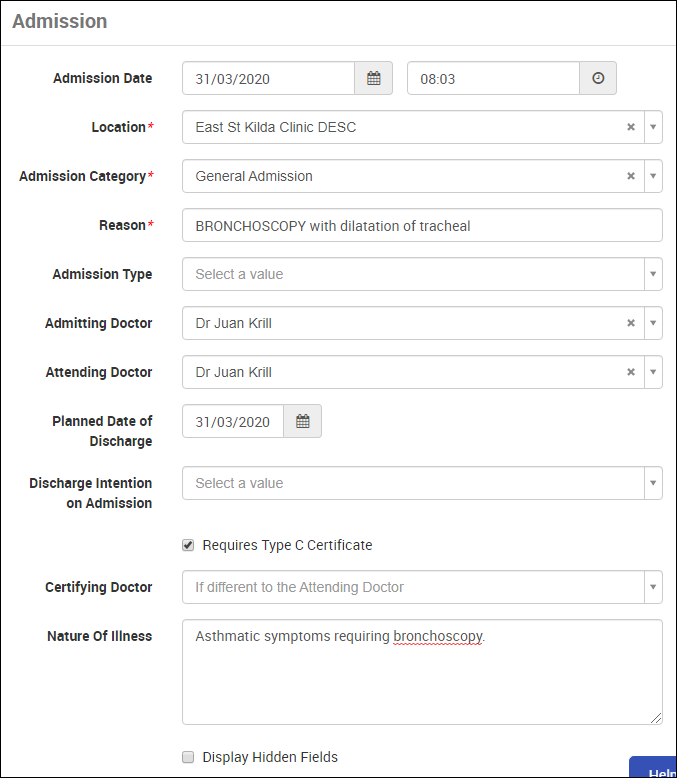Click the Planned Date of Discharge field
677x778 pixels.
click(x=233, y=422)
